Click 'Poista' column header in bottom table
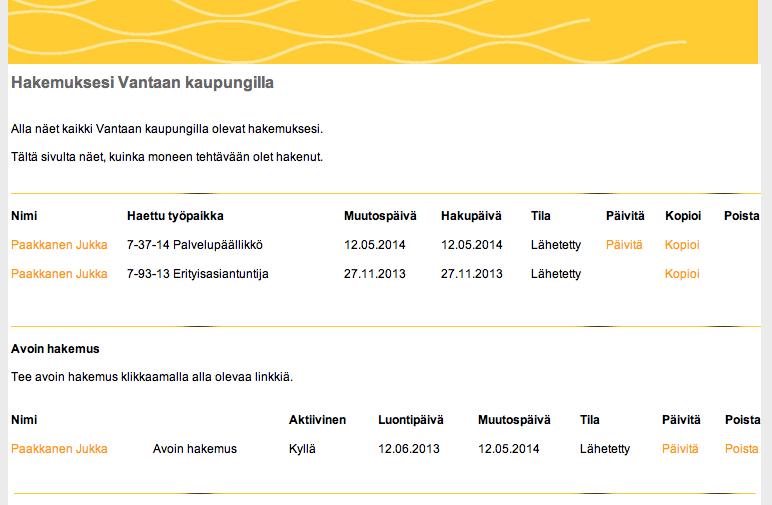This screenshot has height=505, width=772. click(x=742, y=420)
